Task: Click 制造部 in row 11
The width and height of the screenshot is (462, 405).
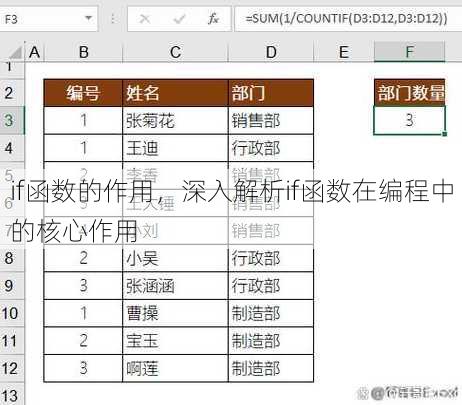Action: pos(271,341)
